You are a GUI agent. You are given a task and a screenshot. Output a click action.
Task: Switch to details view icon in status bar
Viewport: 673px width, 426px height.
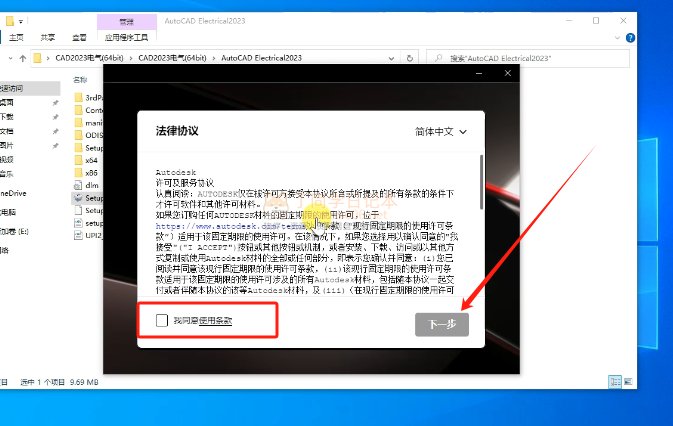point(615,381)
